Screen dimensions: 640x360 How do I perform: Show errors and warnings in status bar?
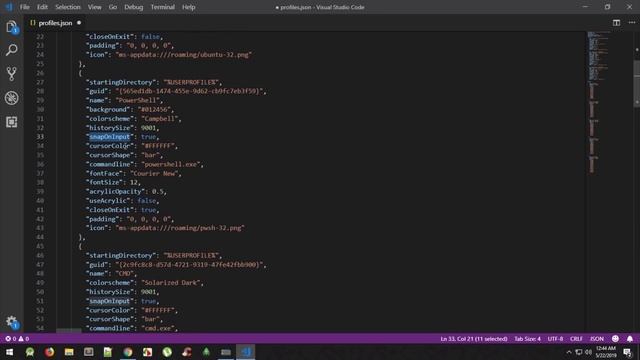(17, 339)
